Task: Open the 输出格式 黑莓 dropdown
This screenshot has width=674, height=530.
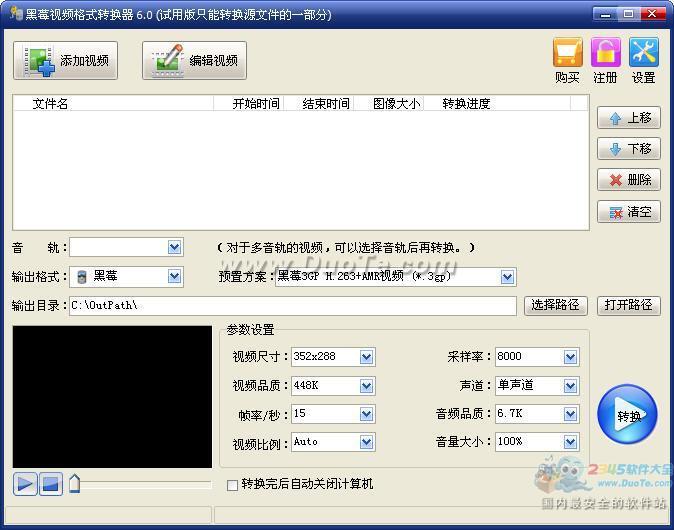Action: pyautogui.click(x=174, y=276)
